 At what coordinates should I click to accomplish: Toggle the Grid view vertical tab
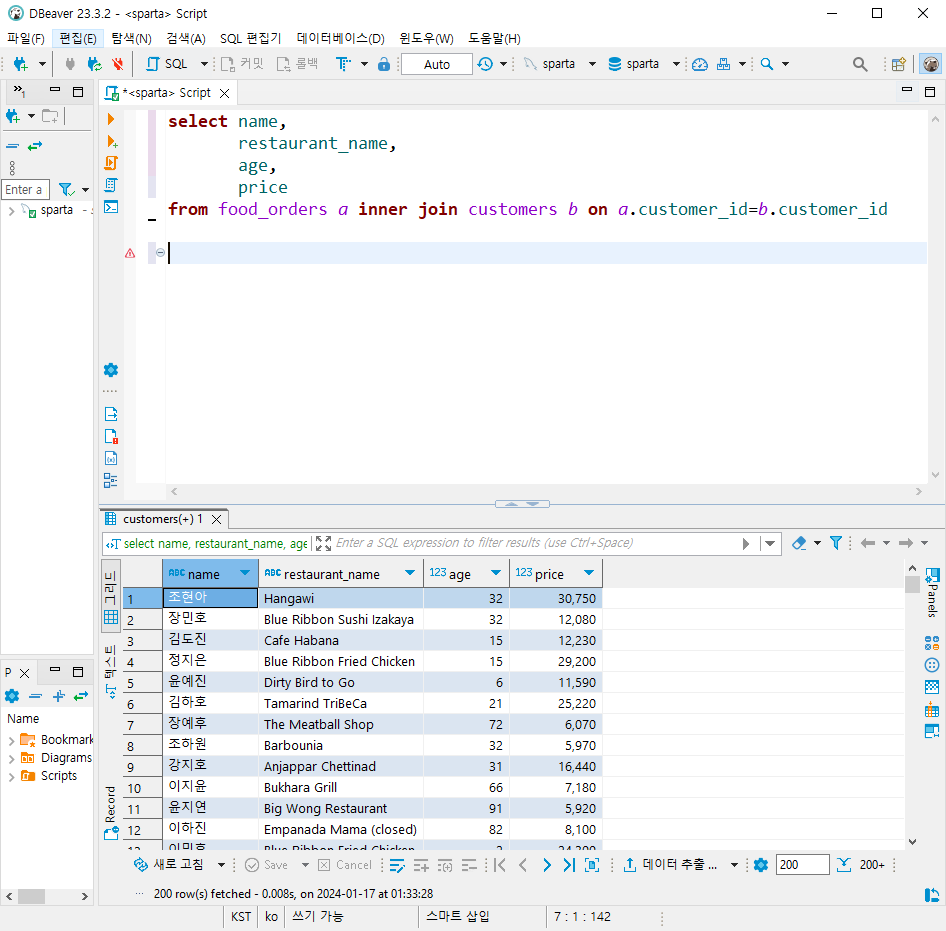click(111, 597)
